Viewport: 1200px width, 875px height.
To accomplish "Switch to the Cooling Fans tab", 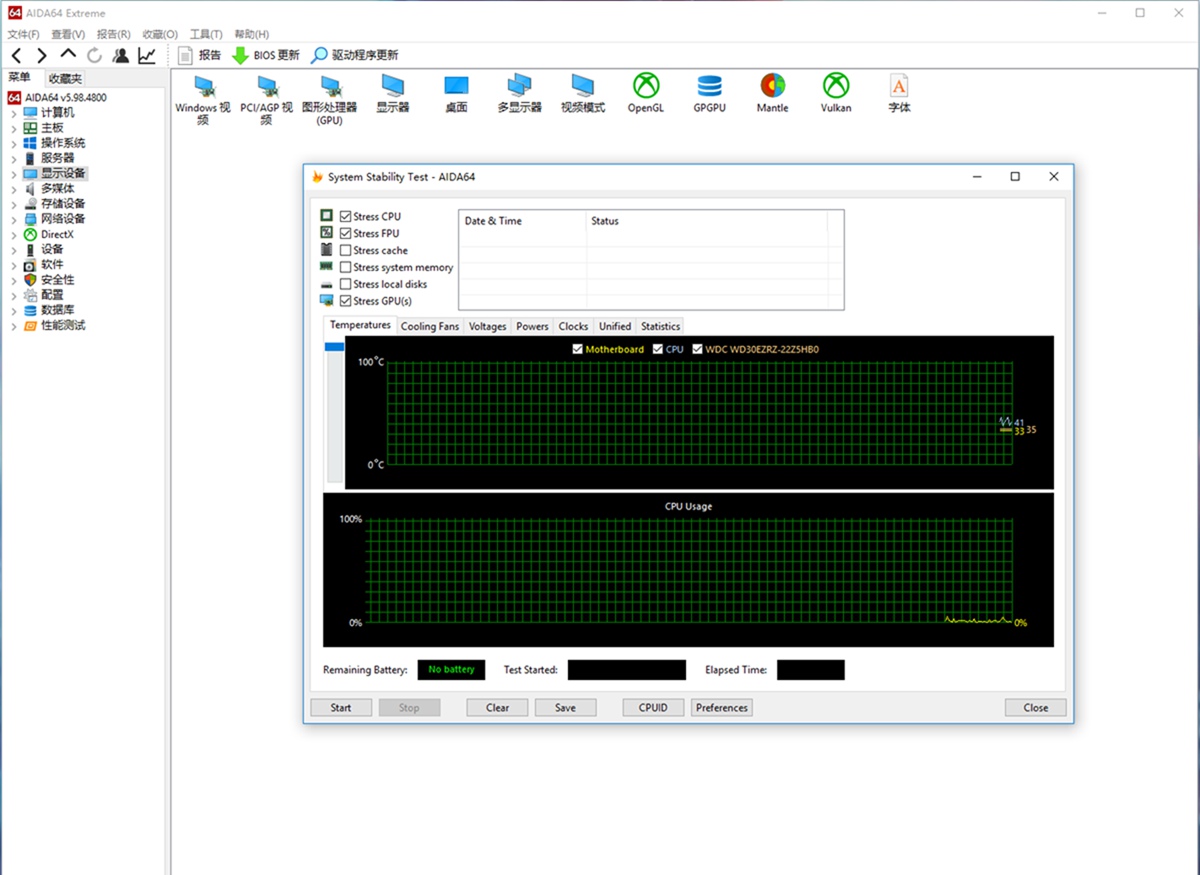I will 430,326.
